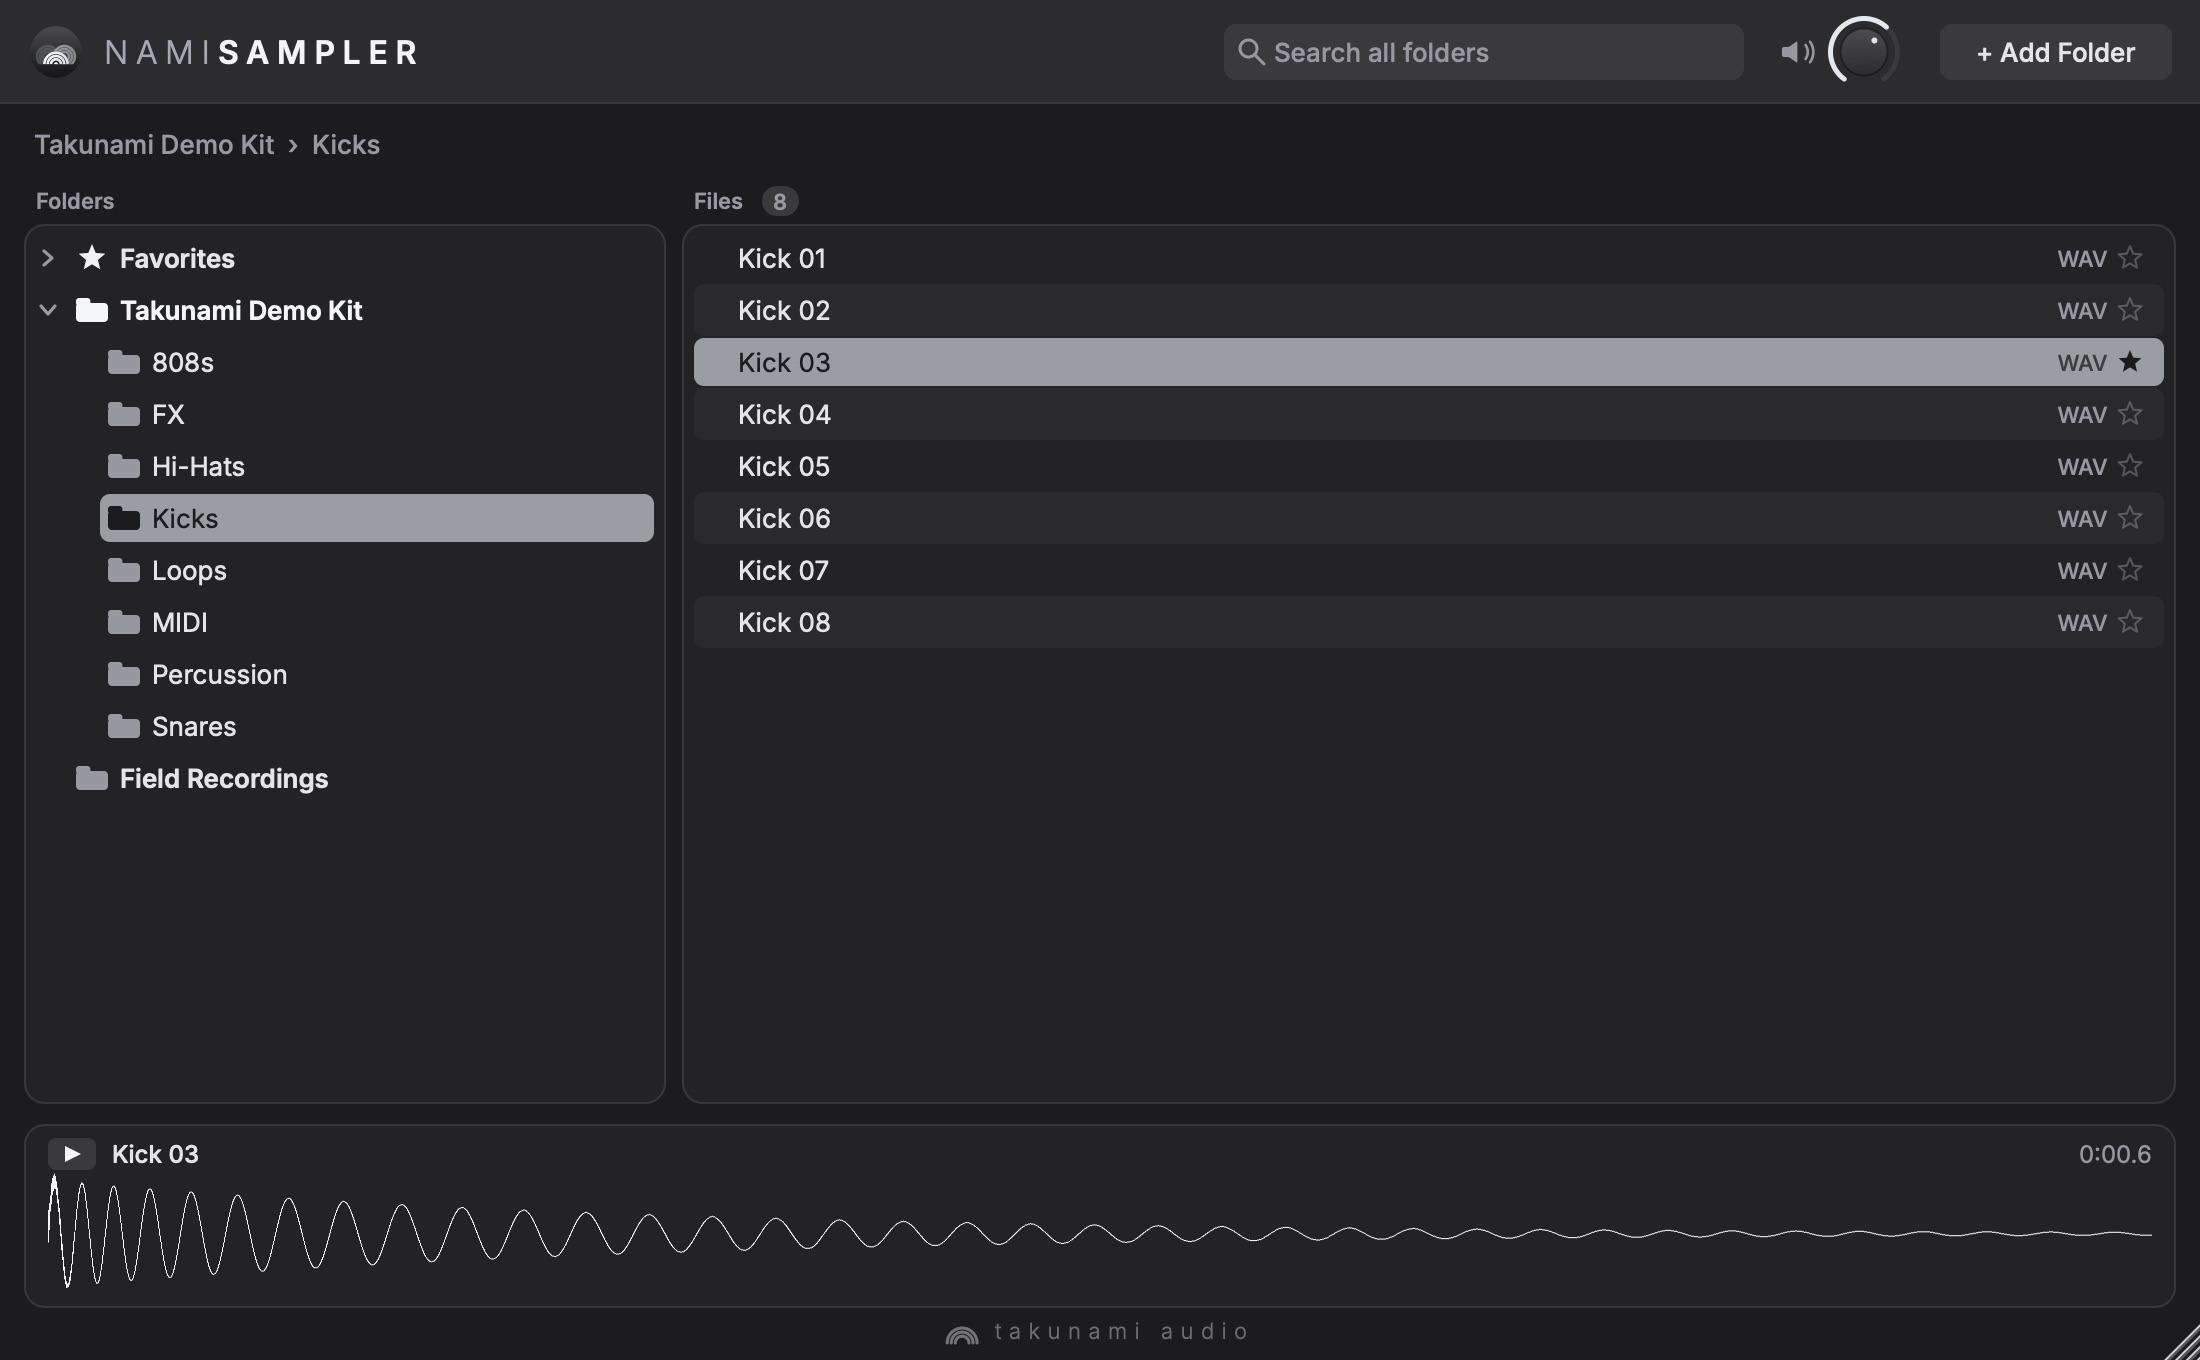The width and height of the screenshot is (2200, 1360).
Task: Favorite Kick 06 with its star
Action: 2130,518
